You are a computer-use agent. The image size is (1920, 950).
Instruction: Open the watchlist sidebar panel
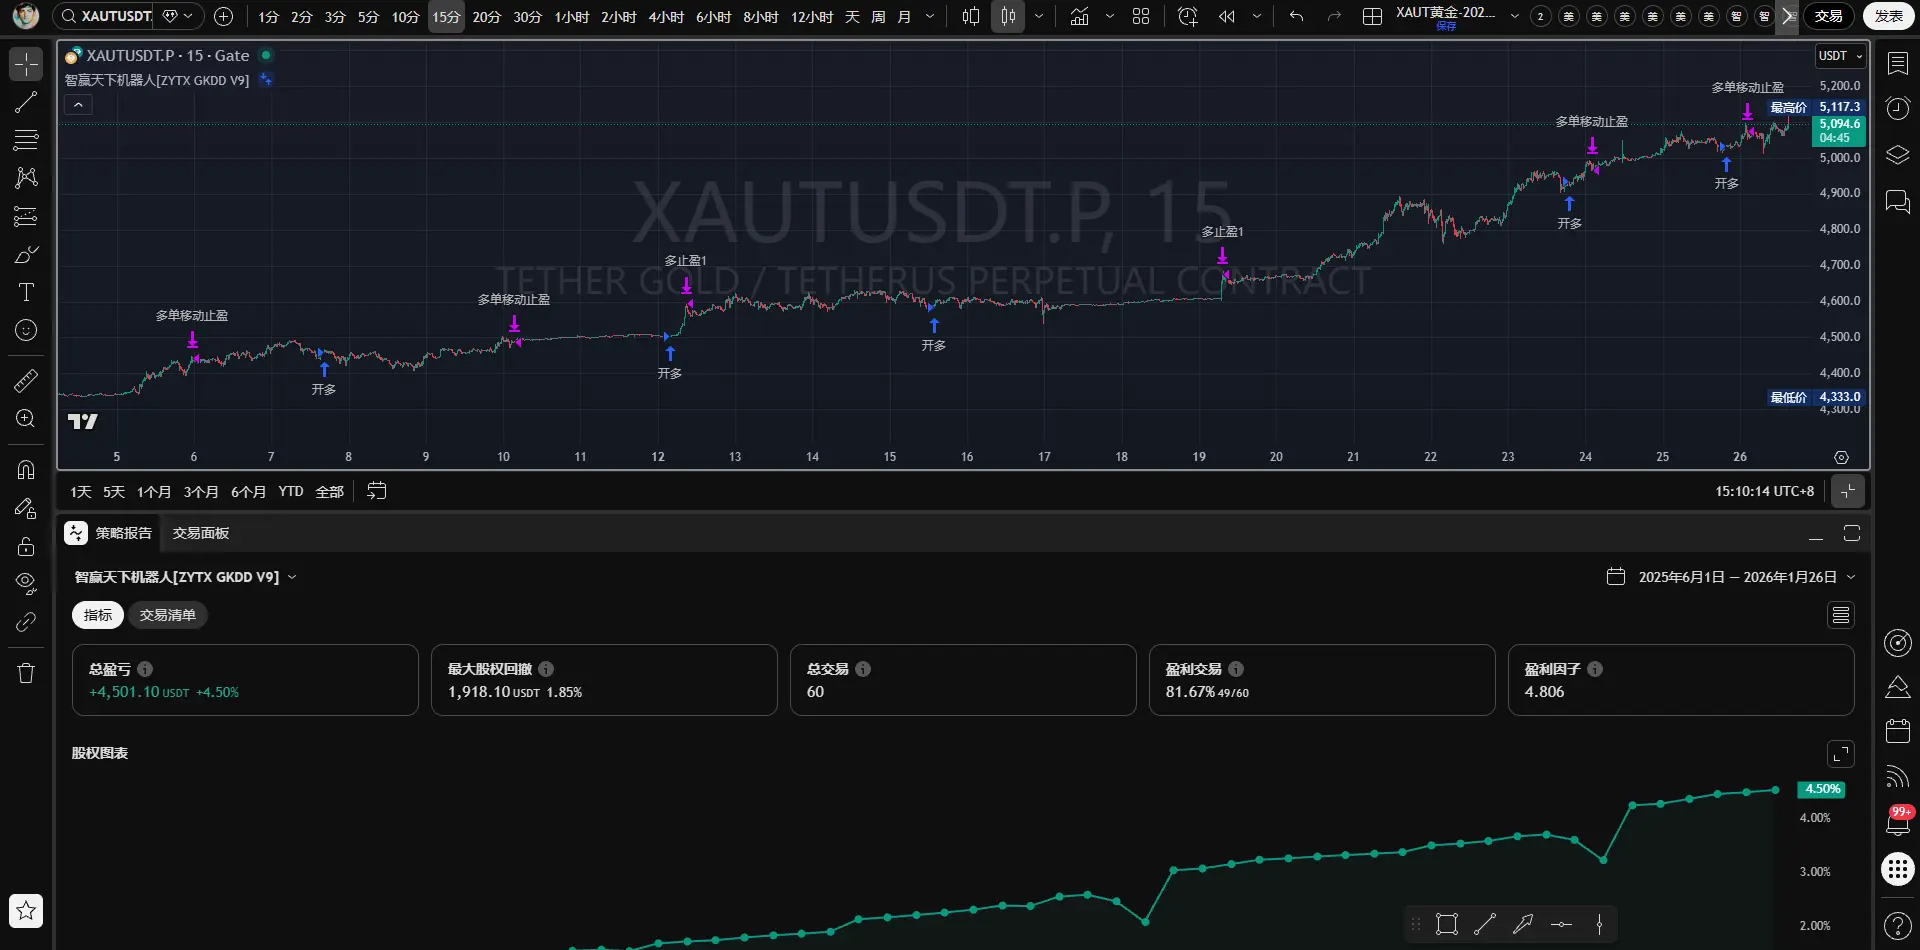[1897, 63]
